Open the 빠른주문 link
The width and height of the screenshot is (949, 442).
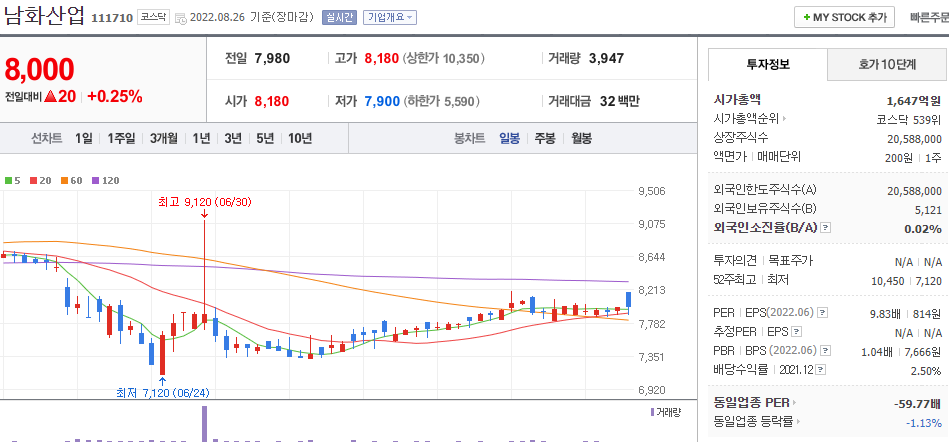(929, 18)
